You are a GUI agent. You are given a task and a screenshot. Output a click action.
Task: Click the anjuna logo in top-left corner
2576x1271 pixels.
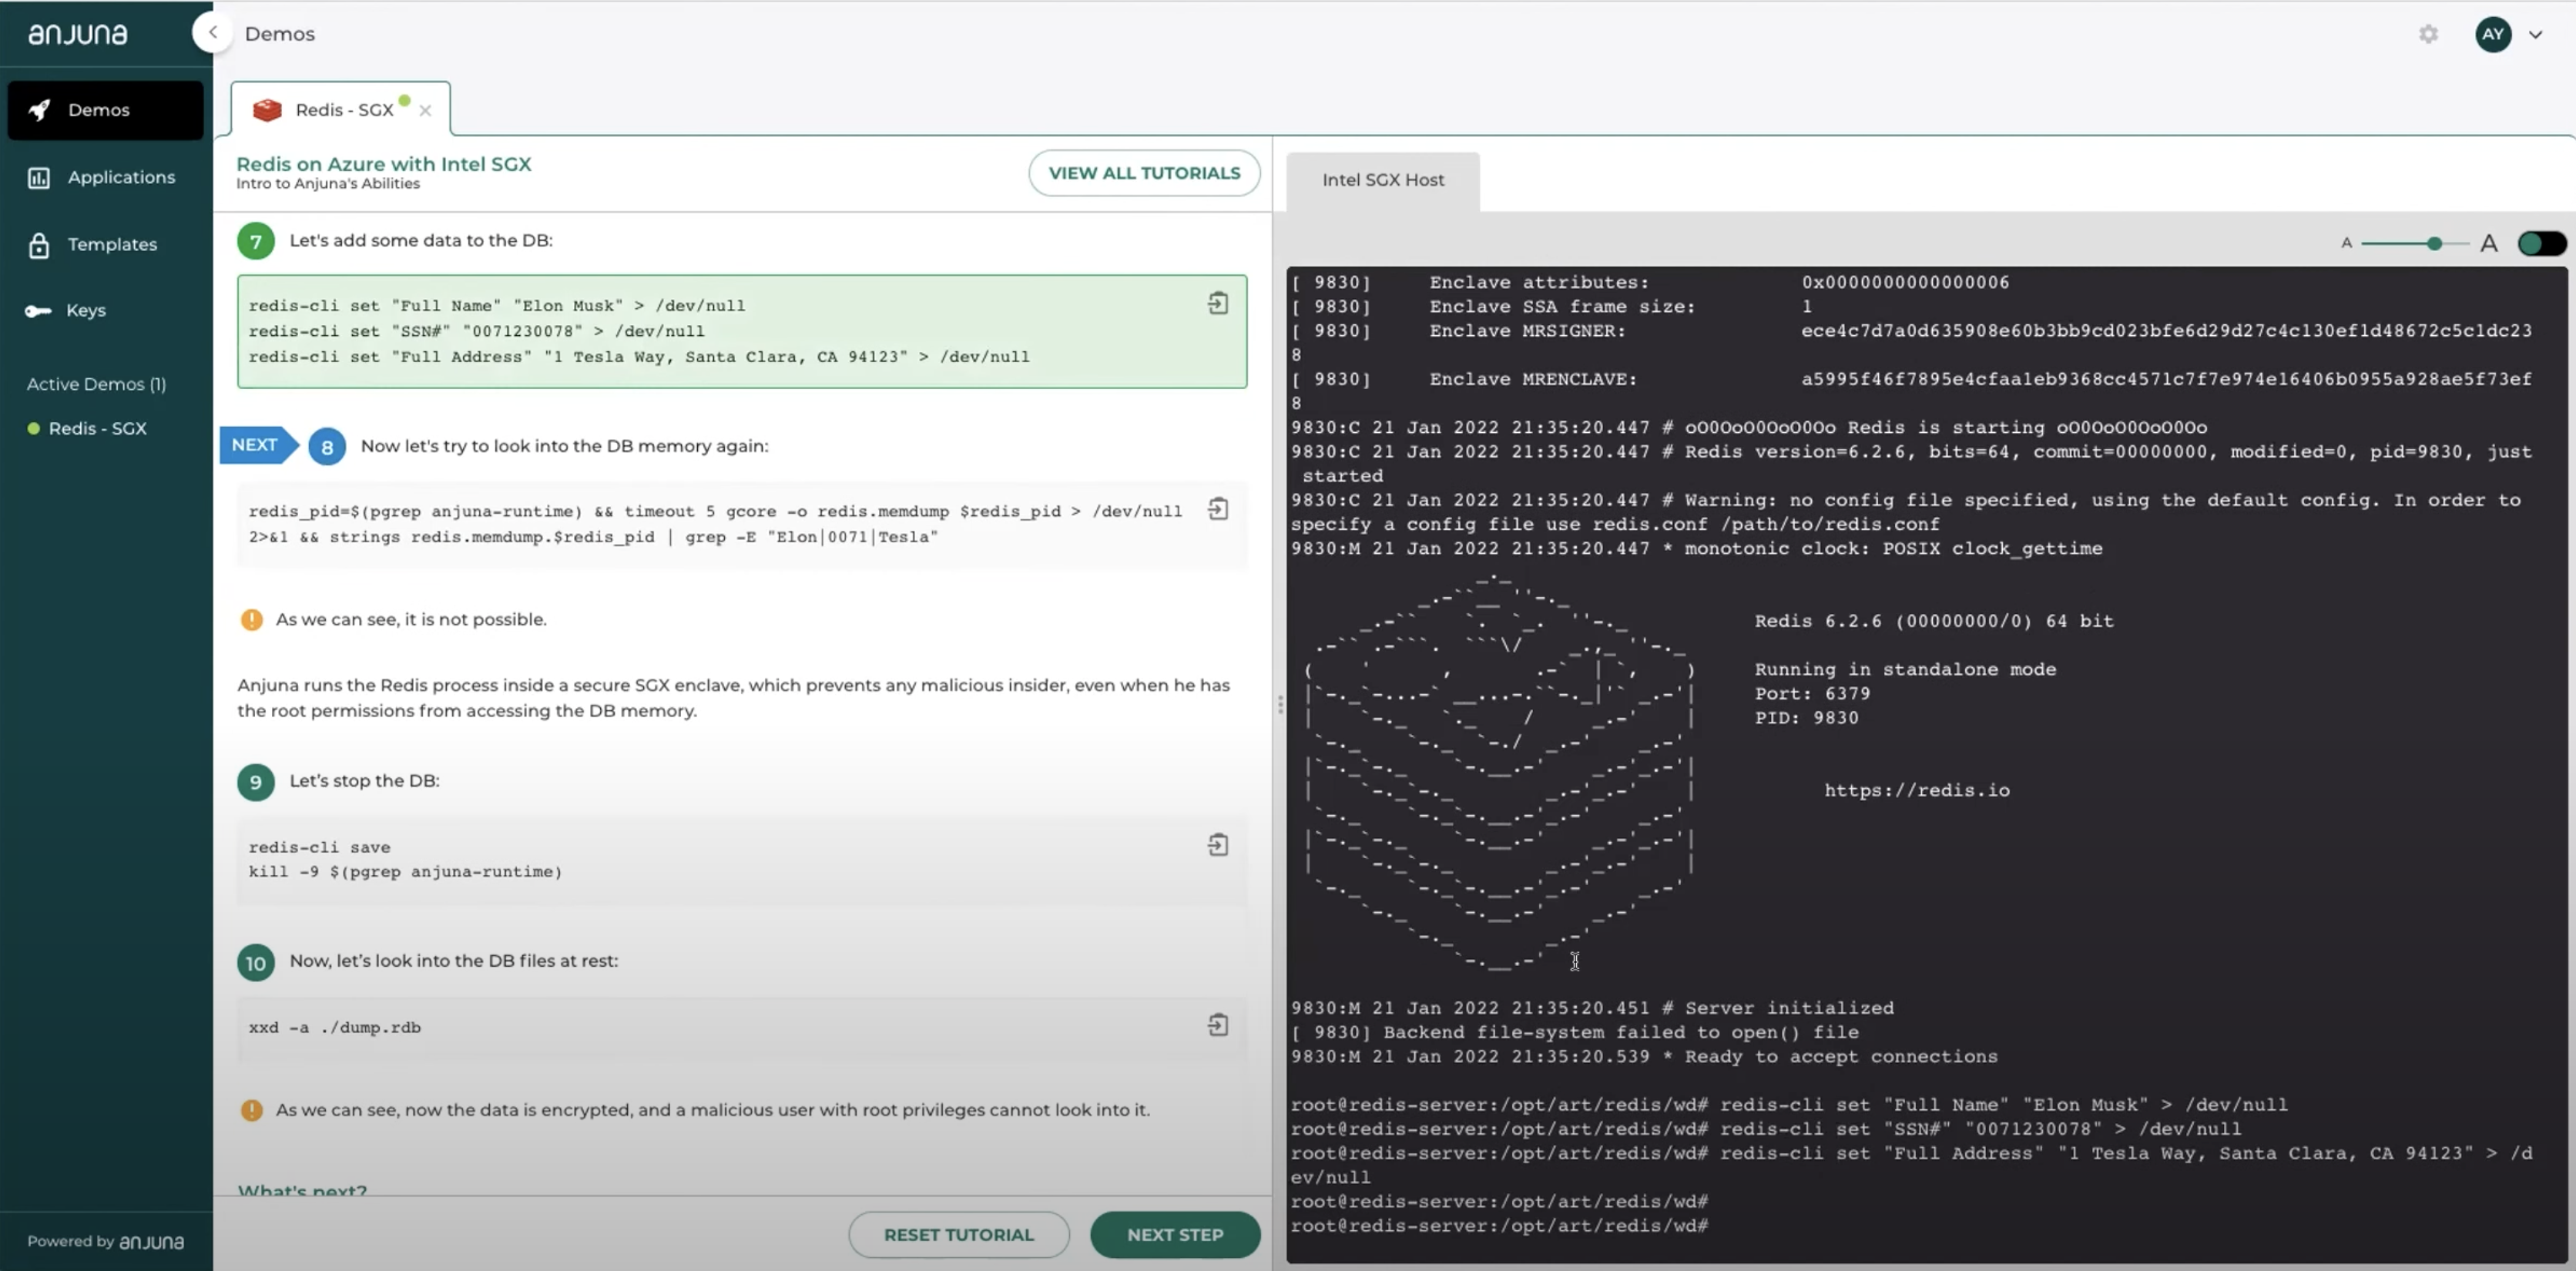coord(76,33)
